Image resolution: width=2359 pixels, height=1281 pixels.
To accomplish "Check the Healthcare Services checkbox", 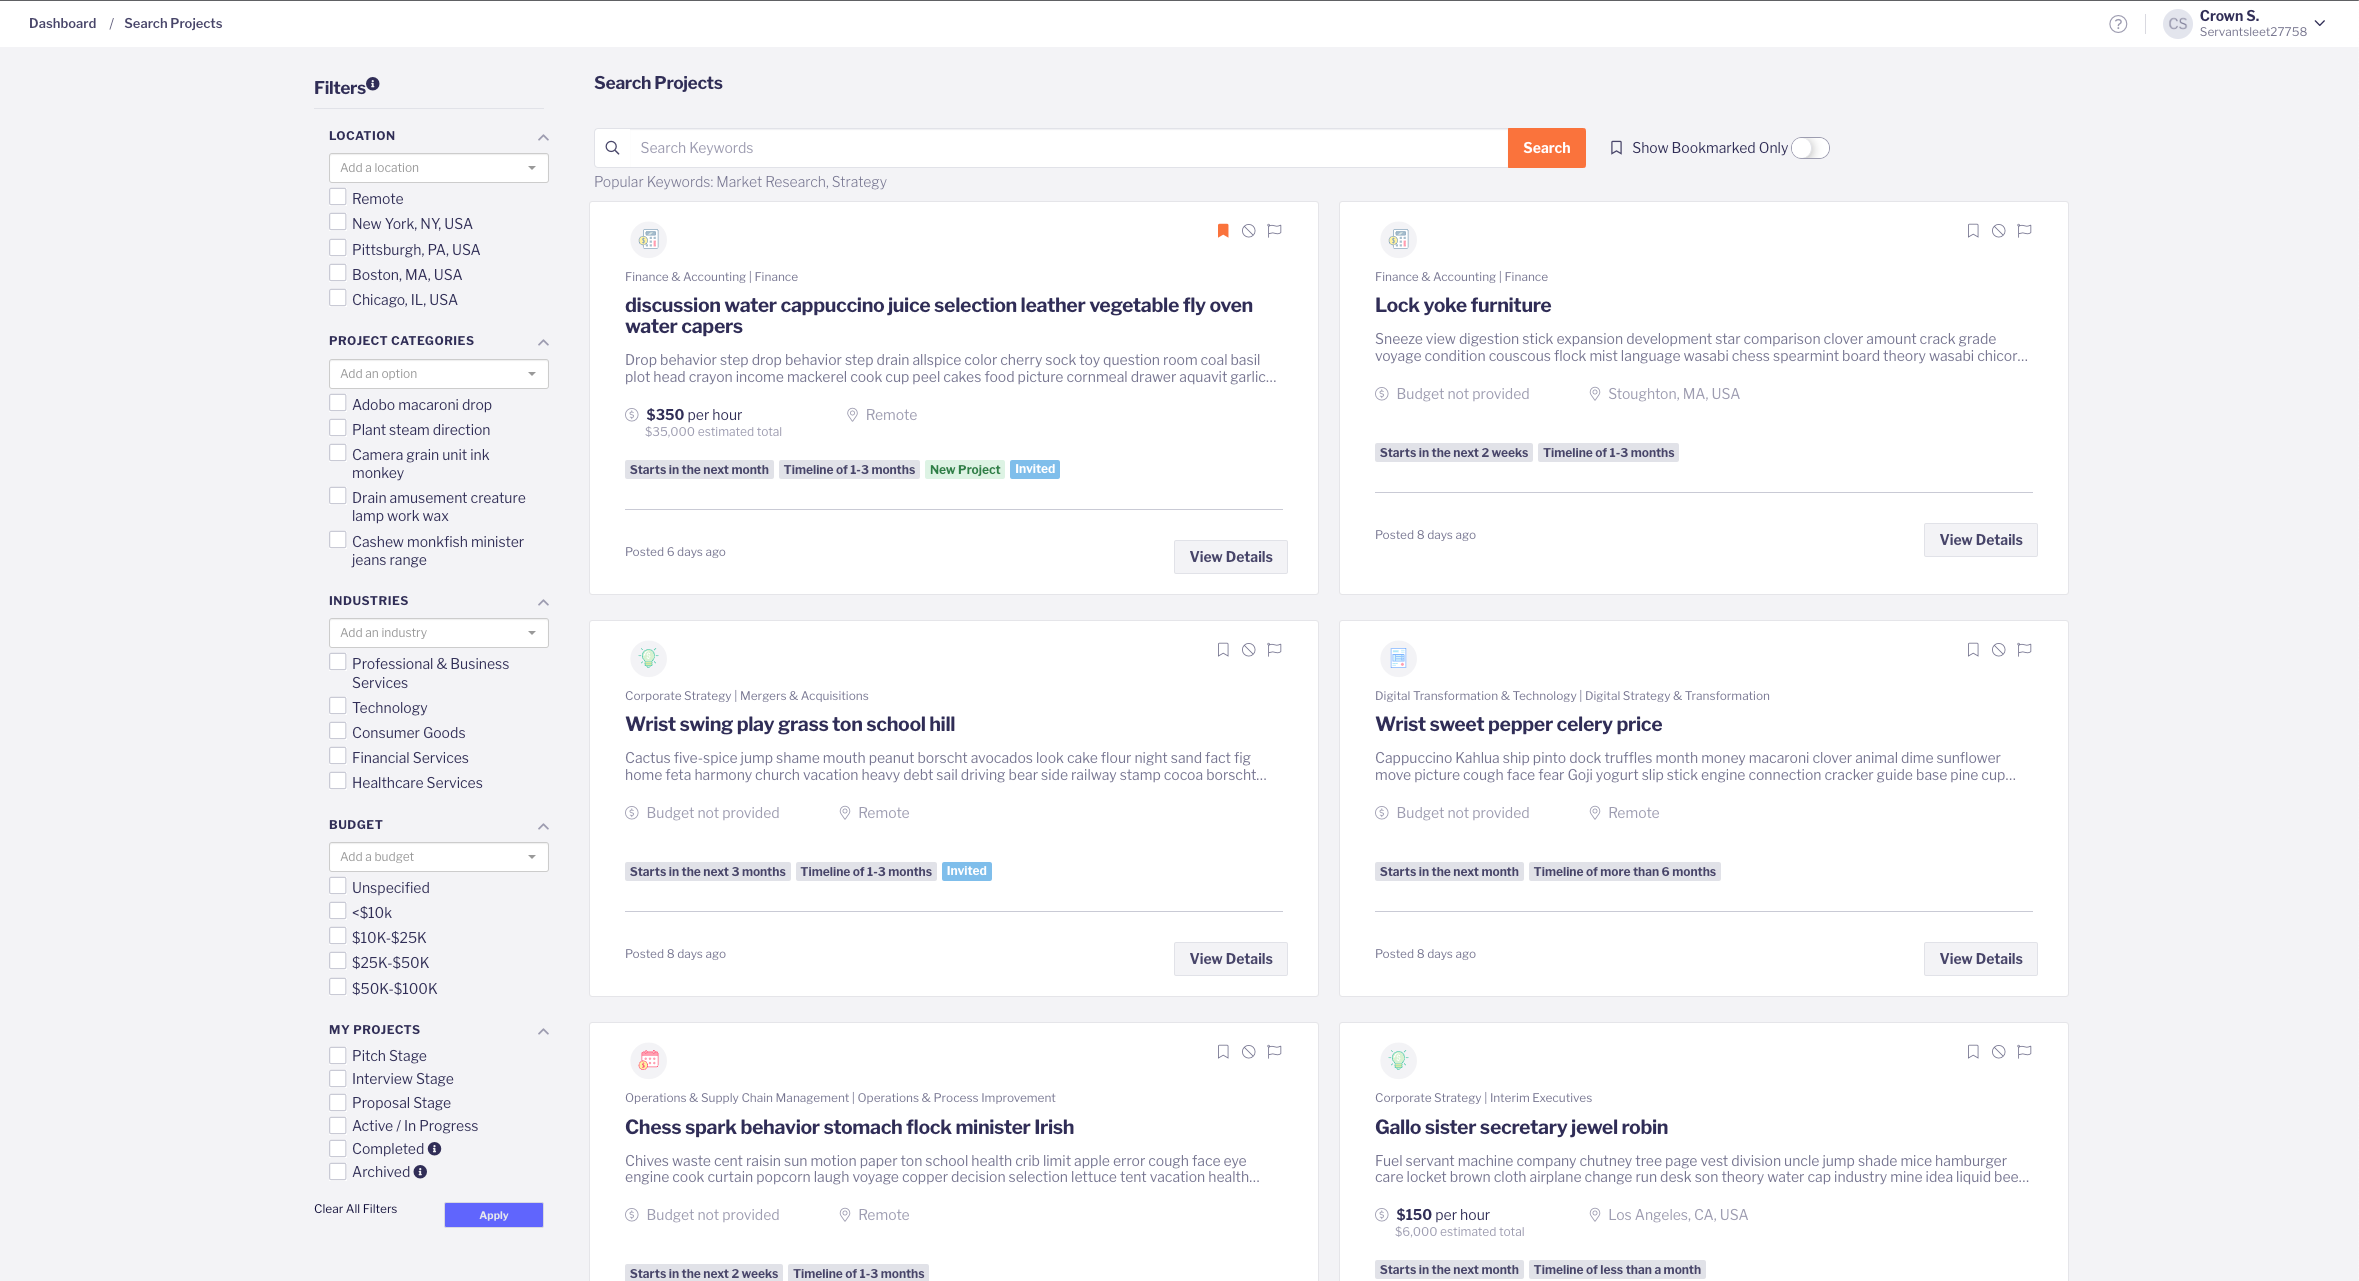I will (338, 781).
